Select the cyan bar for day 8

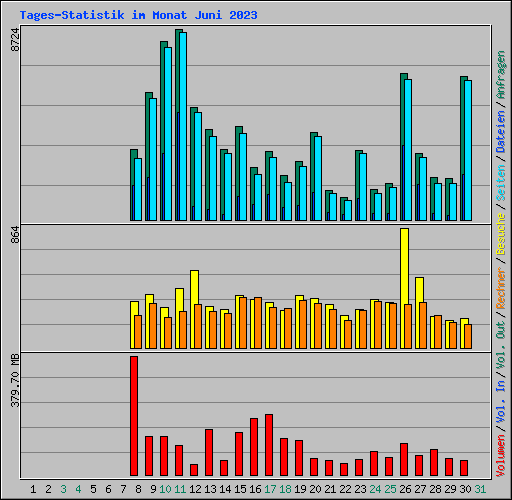click(138, 189)
